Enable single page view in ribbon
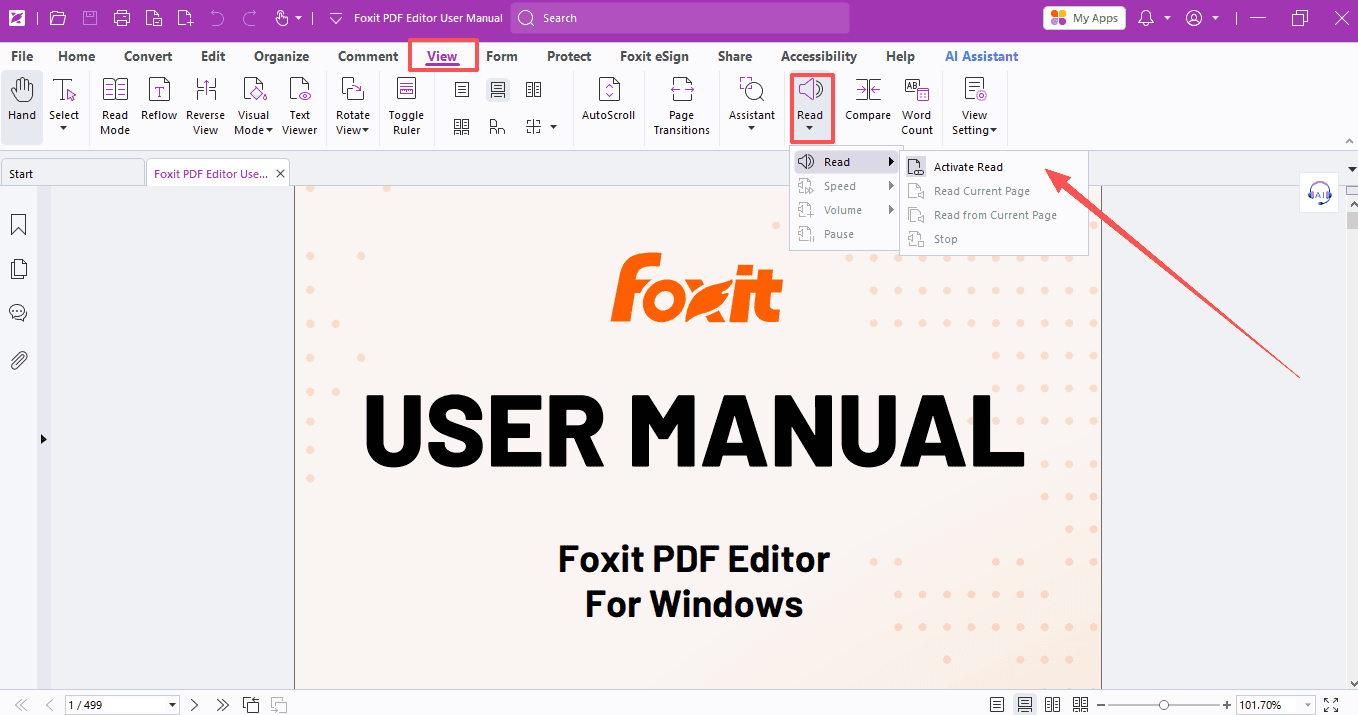Screen dimensions: 1358x715 [x=461, y=90]
